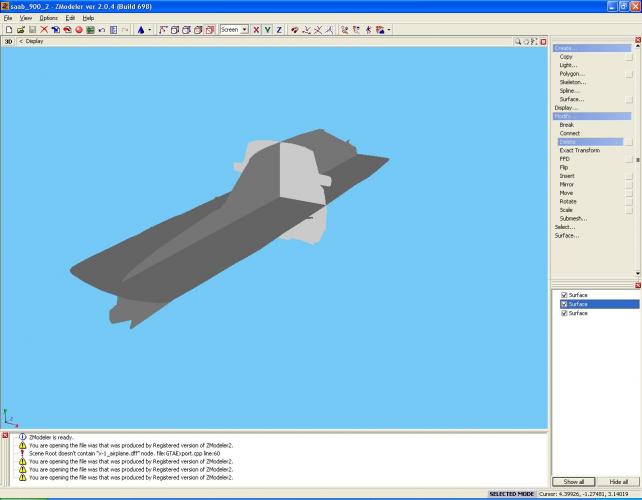642x500 pixels.
Task: Click the Open file folder icon
Action: [x=19, y=30]
